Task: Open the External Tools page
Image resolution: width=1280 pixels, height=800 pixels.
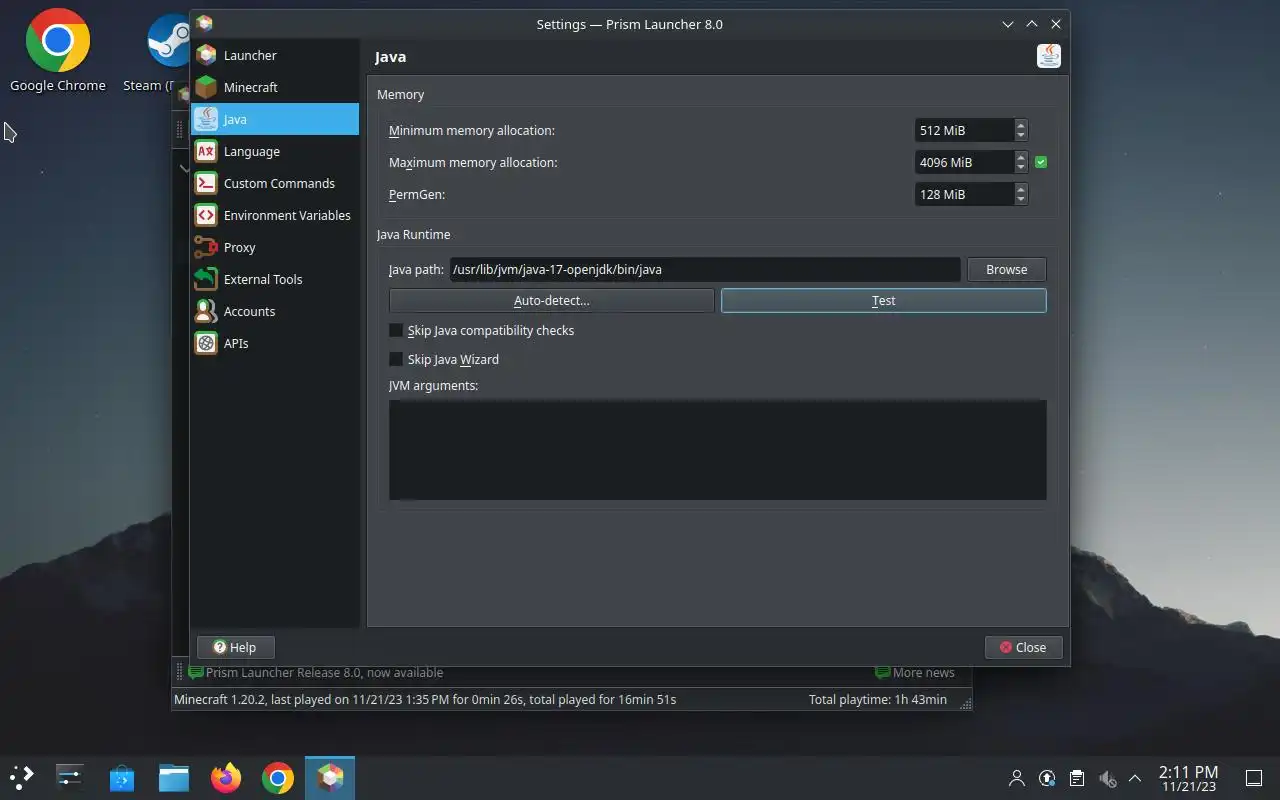Action: point(274,279)
